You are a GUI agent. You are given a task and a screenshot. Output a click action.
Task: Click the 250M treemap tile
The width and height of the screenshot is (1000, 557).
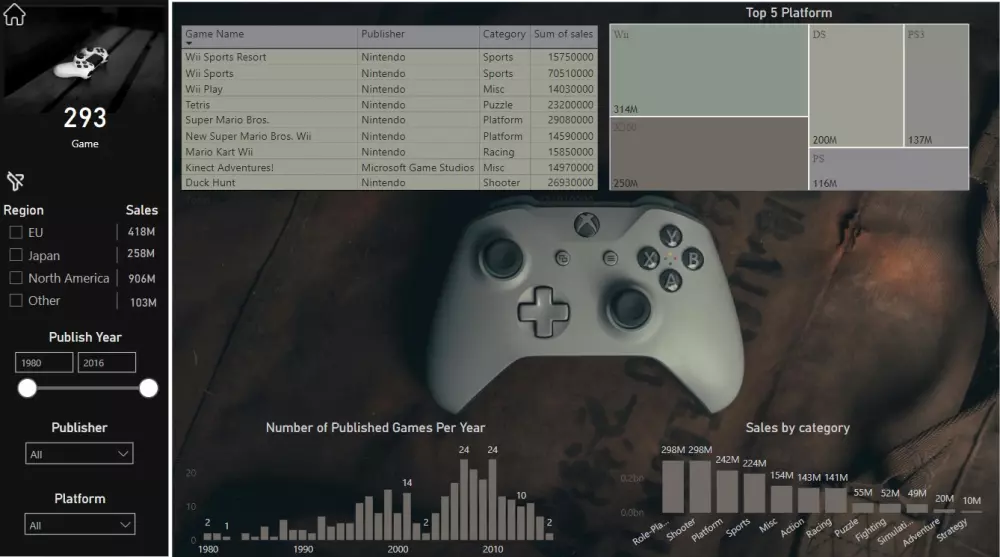[709, 154]
